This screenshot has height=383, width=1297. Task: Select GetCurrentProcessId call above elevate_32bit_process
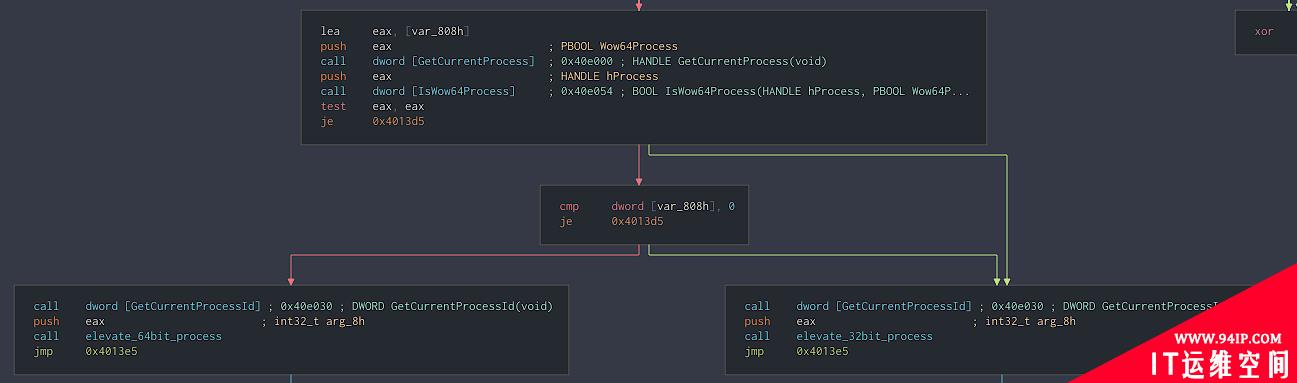click(858, 306)
